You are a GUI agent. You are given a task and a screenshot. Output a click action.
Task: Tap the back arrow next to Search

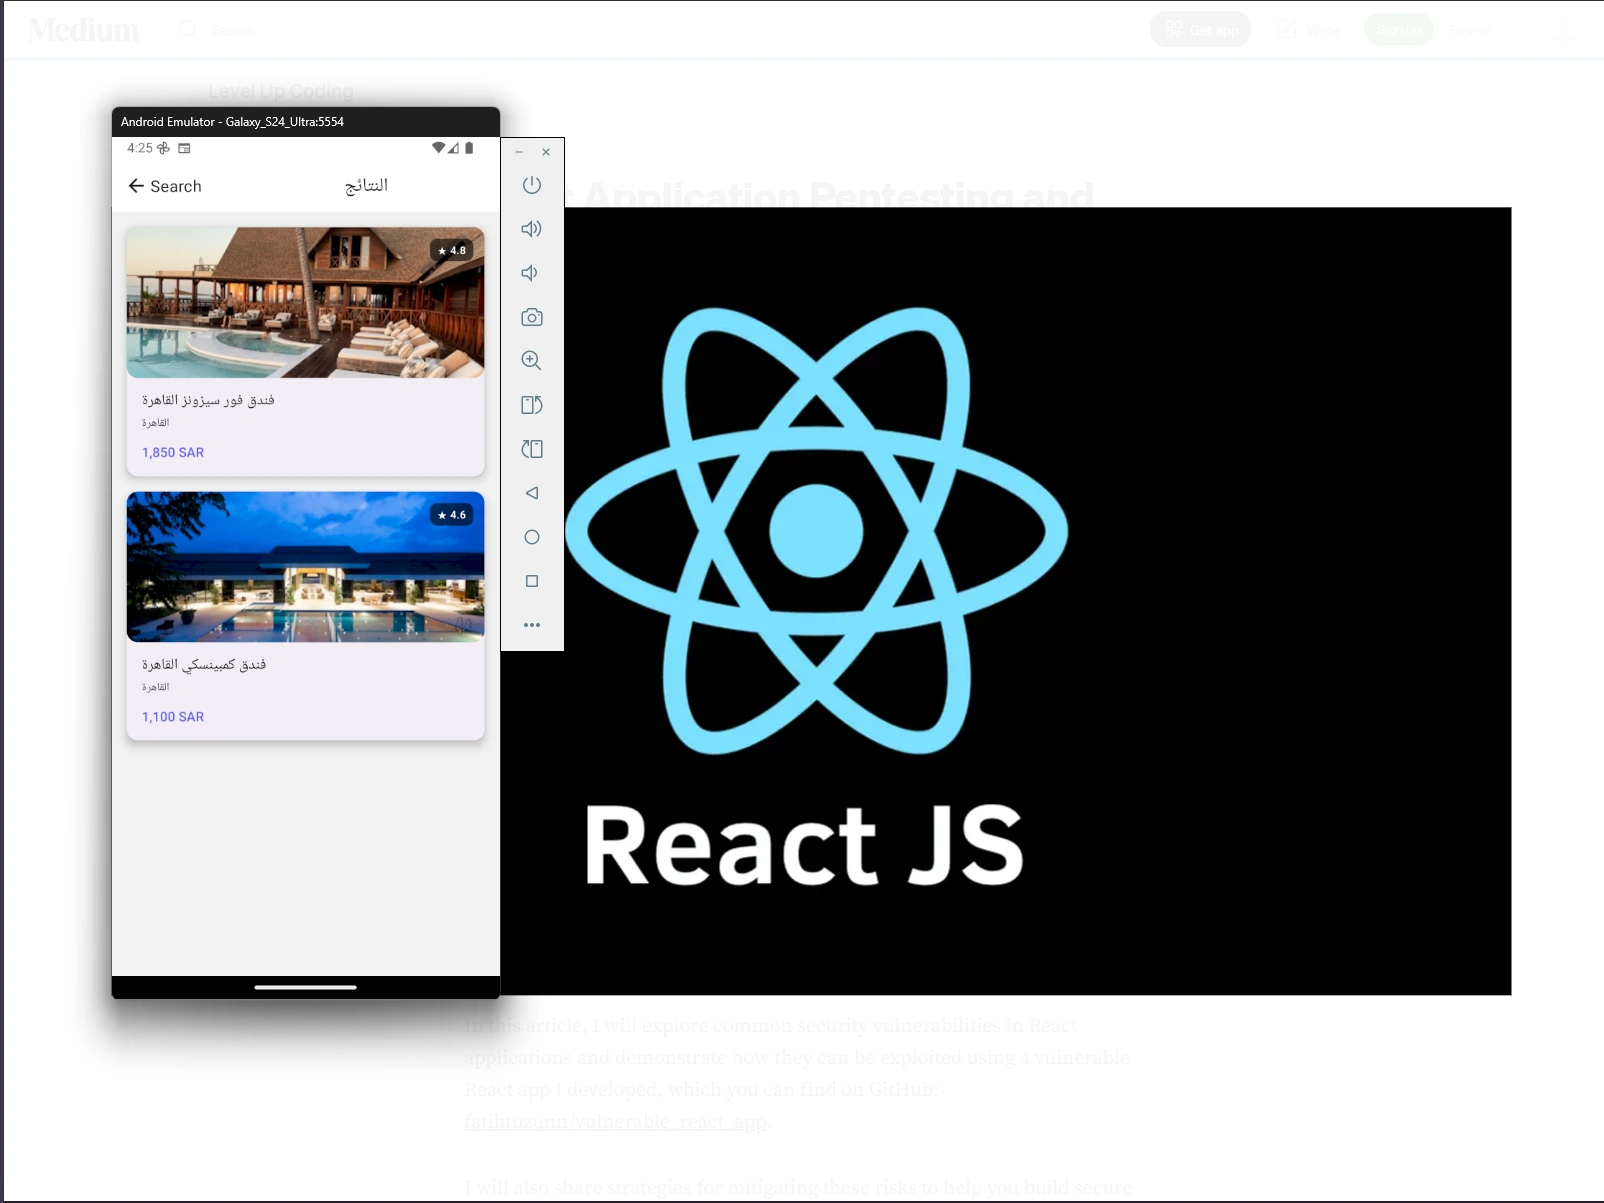pyautogui.click(x=137, y=185)
